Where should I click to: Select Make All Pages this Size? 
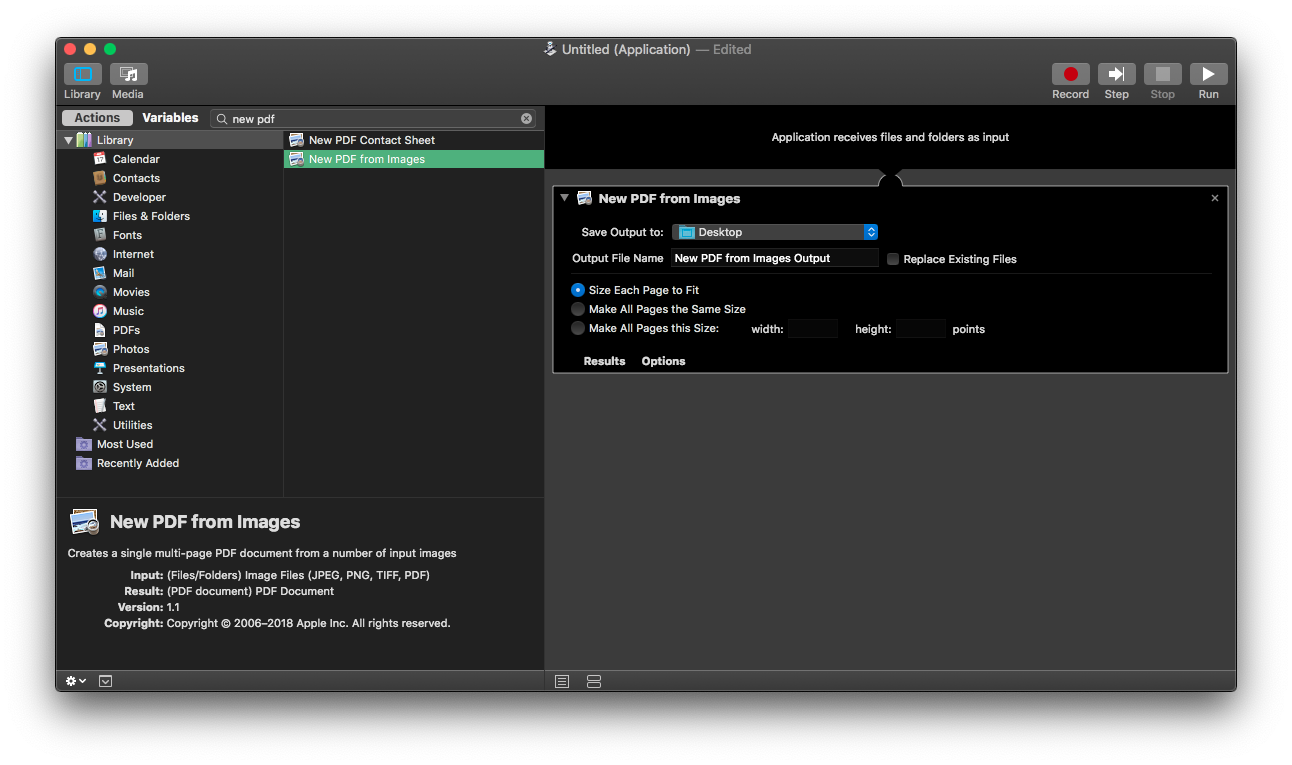pos(578,328)
